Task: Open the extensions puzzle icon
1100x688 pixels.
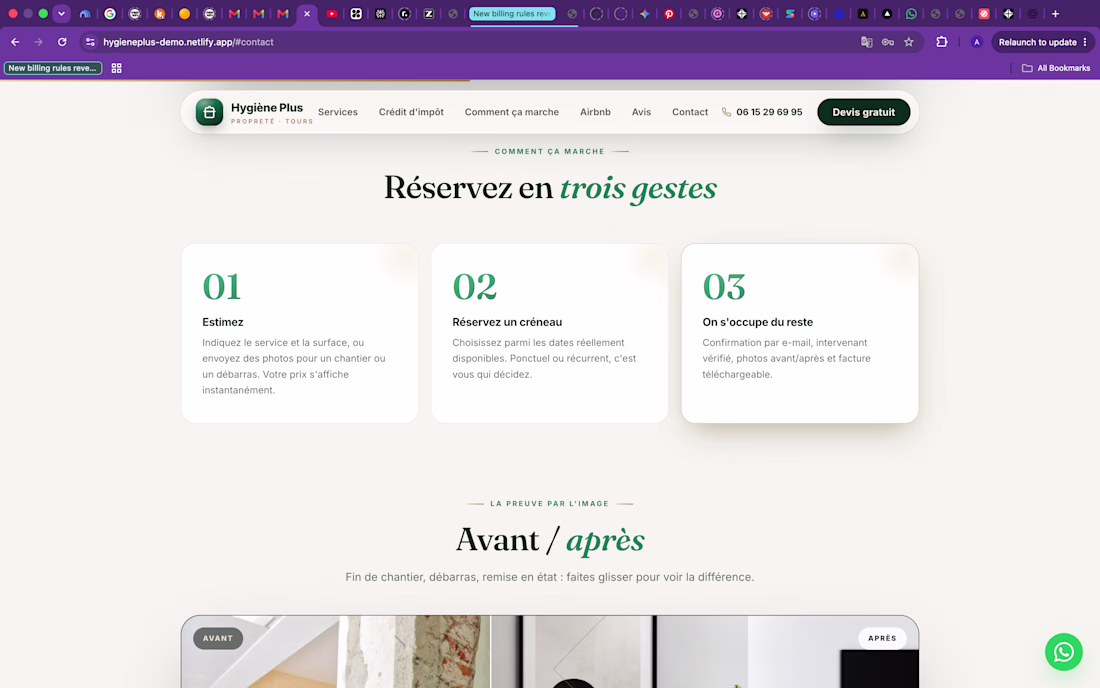Action: coord(941,42)
